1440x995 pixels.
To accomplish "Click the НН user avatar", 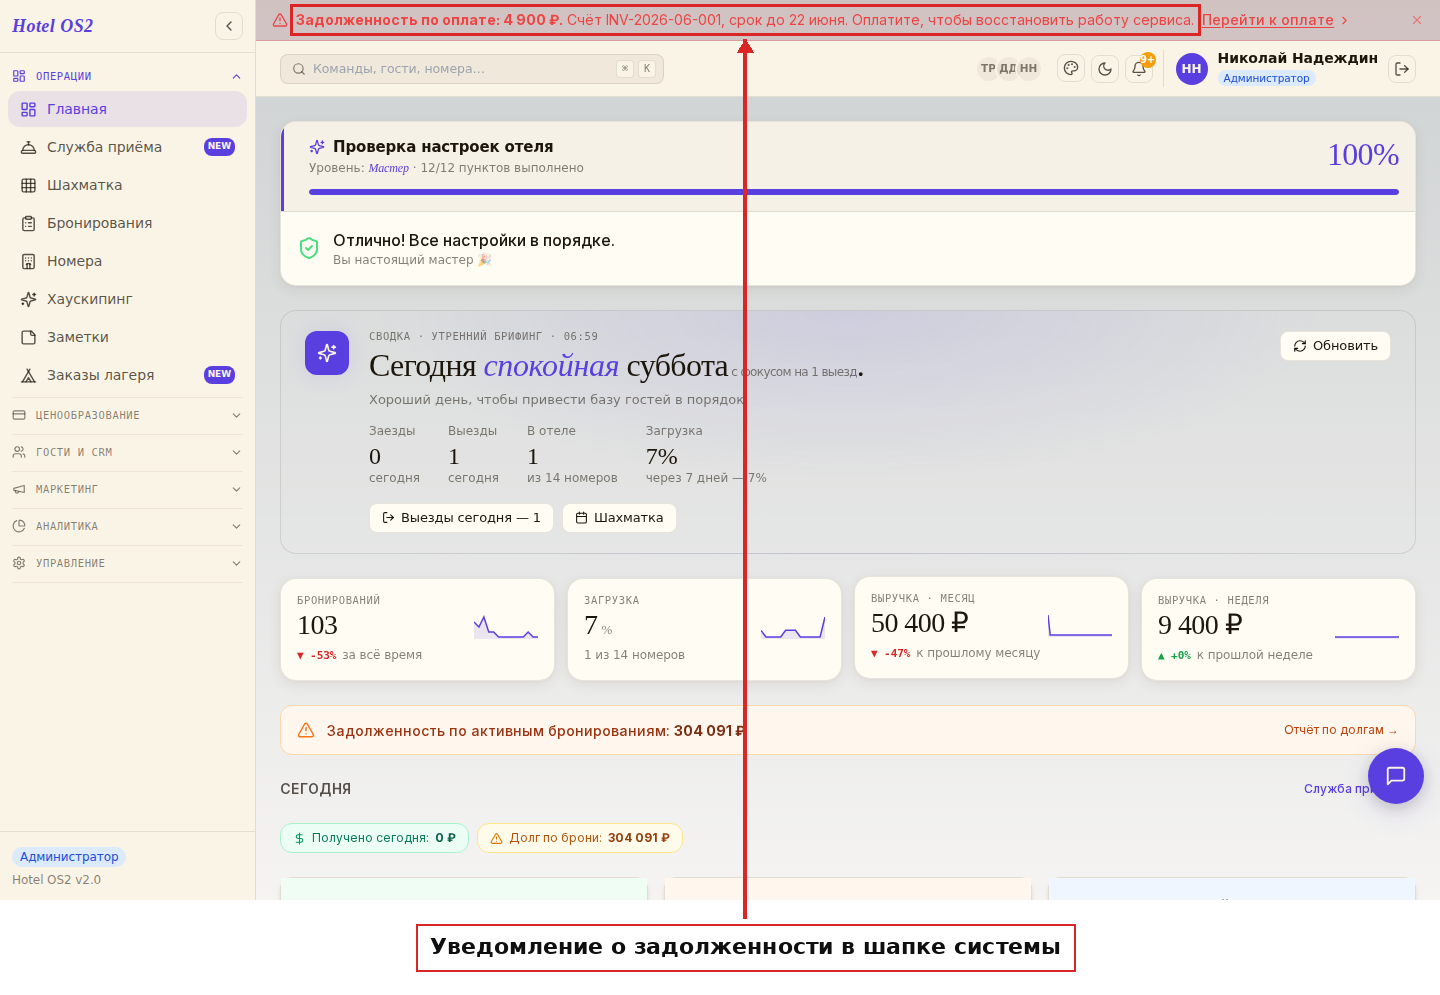I will [1192, 69].
